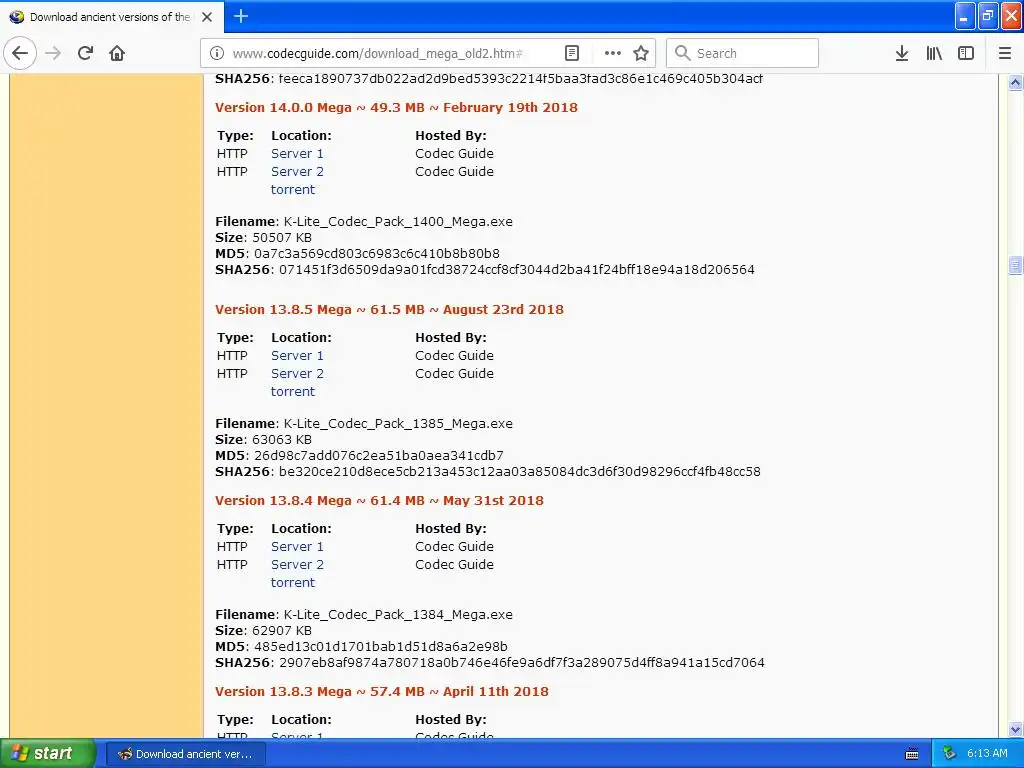Go to the browser home page
Image resolution: width=1024 pixels, height=768 pixels.
(117, 53)
